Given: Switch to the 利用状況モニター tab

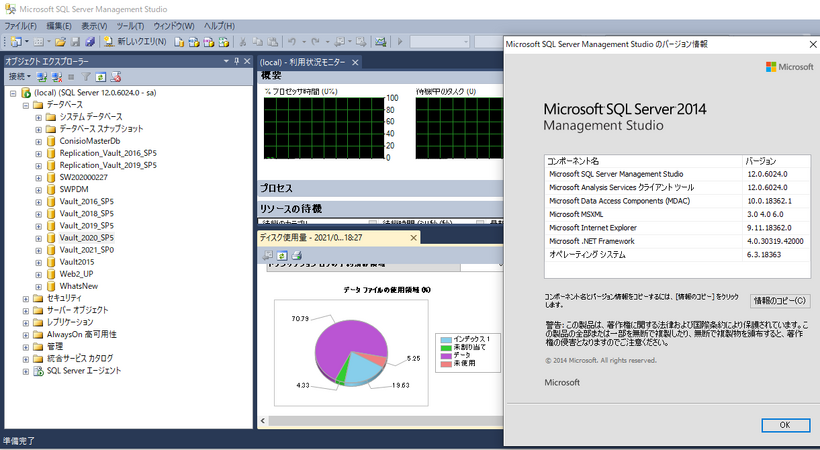Looking at the screenshot, I should tap(306, 63).
